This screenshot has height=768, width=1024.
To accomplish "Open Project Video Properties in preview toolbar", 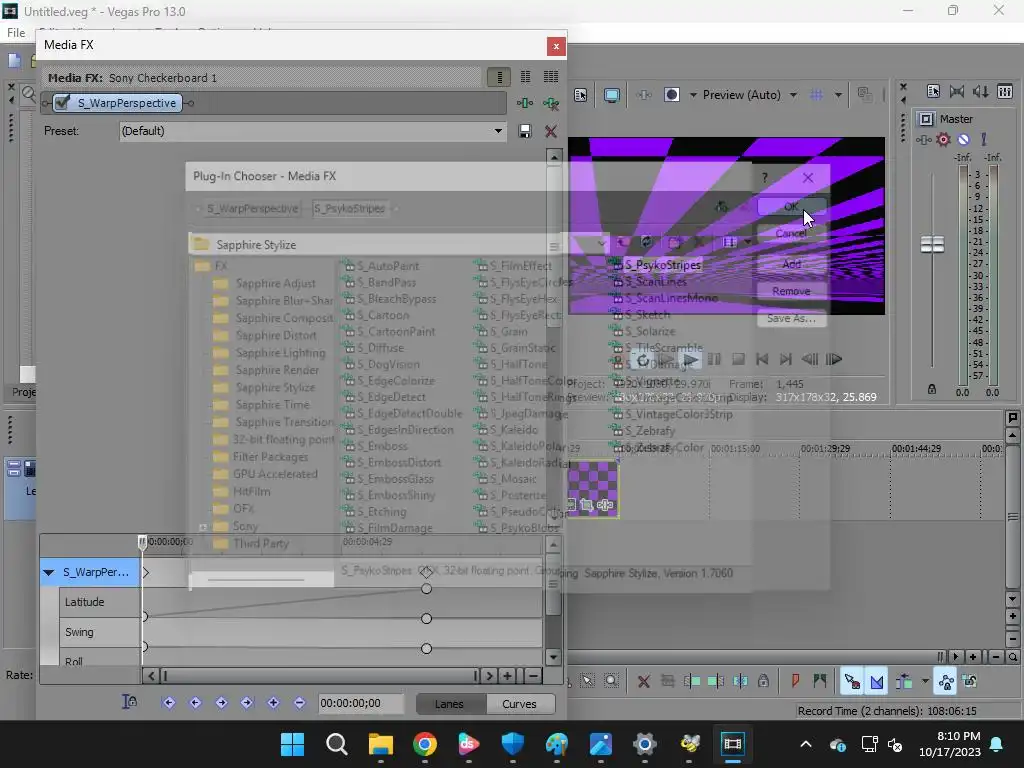I will pyautogui.click(x=581, y=95).
